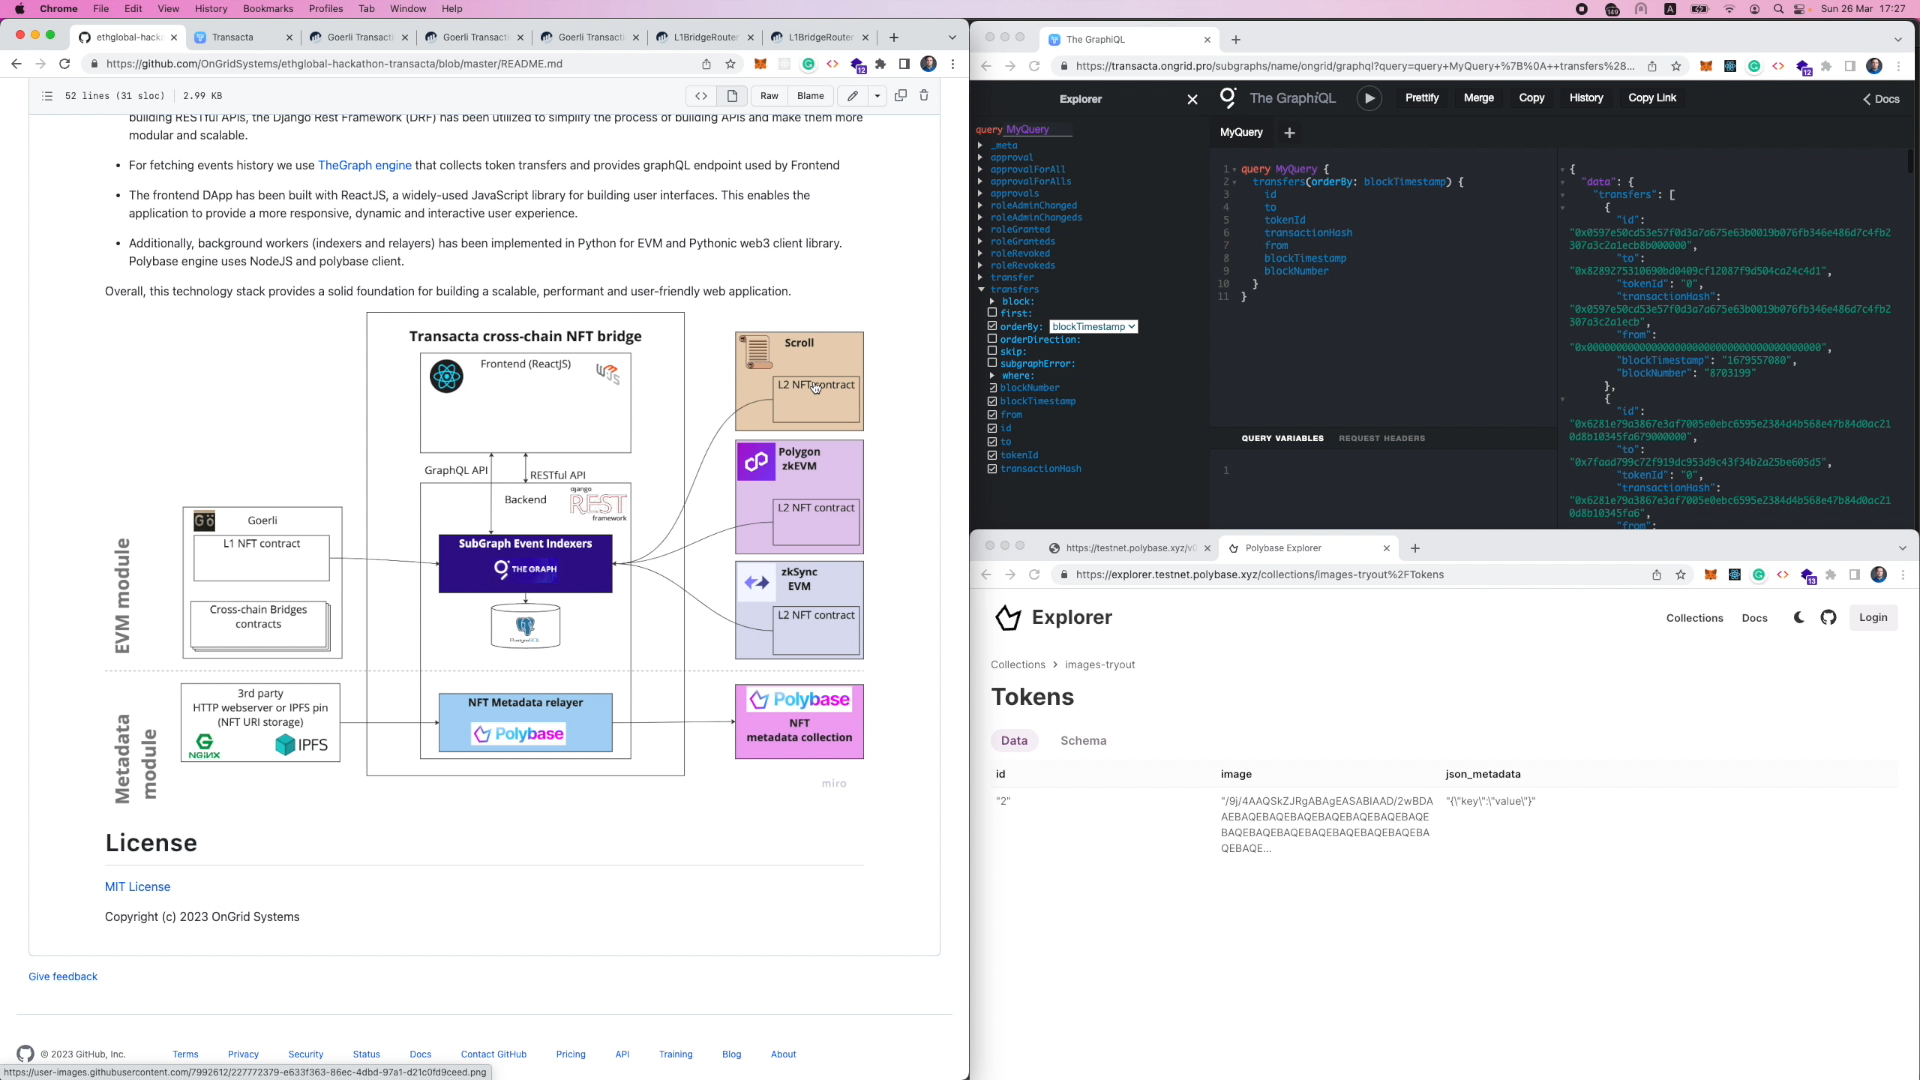Viewport: 1920px width, 1080px height.
Task: Open the GitHub icon link in Polybase Explorer
Action: click(1828, 618)
